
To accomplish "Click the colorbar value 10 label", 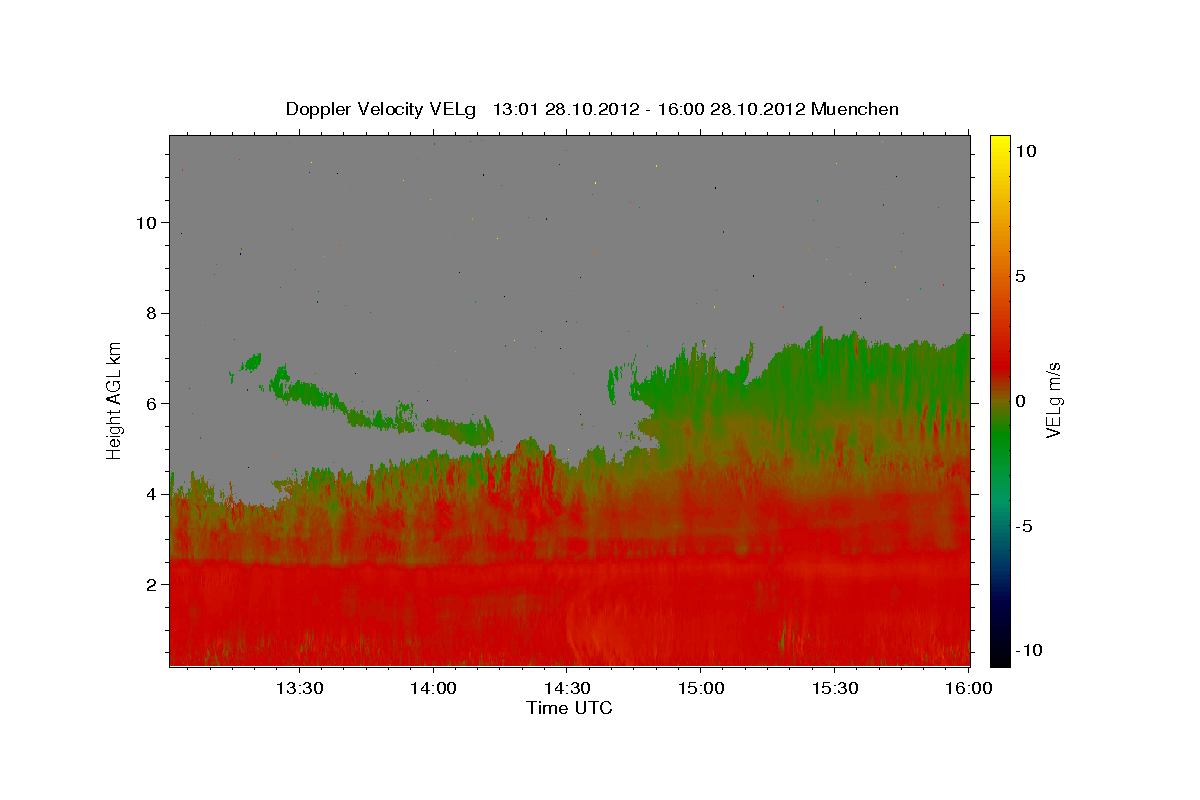I will pyautogui.click(x=1025, y=150).
